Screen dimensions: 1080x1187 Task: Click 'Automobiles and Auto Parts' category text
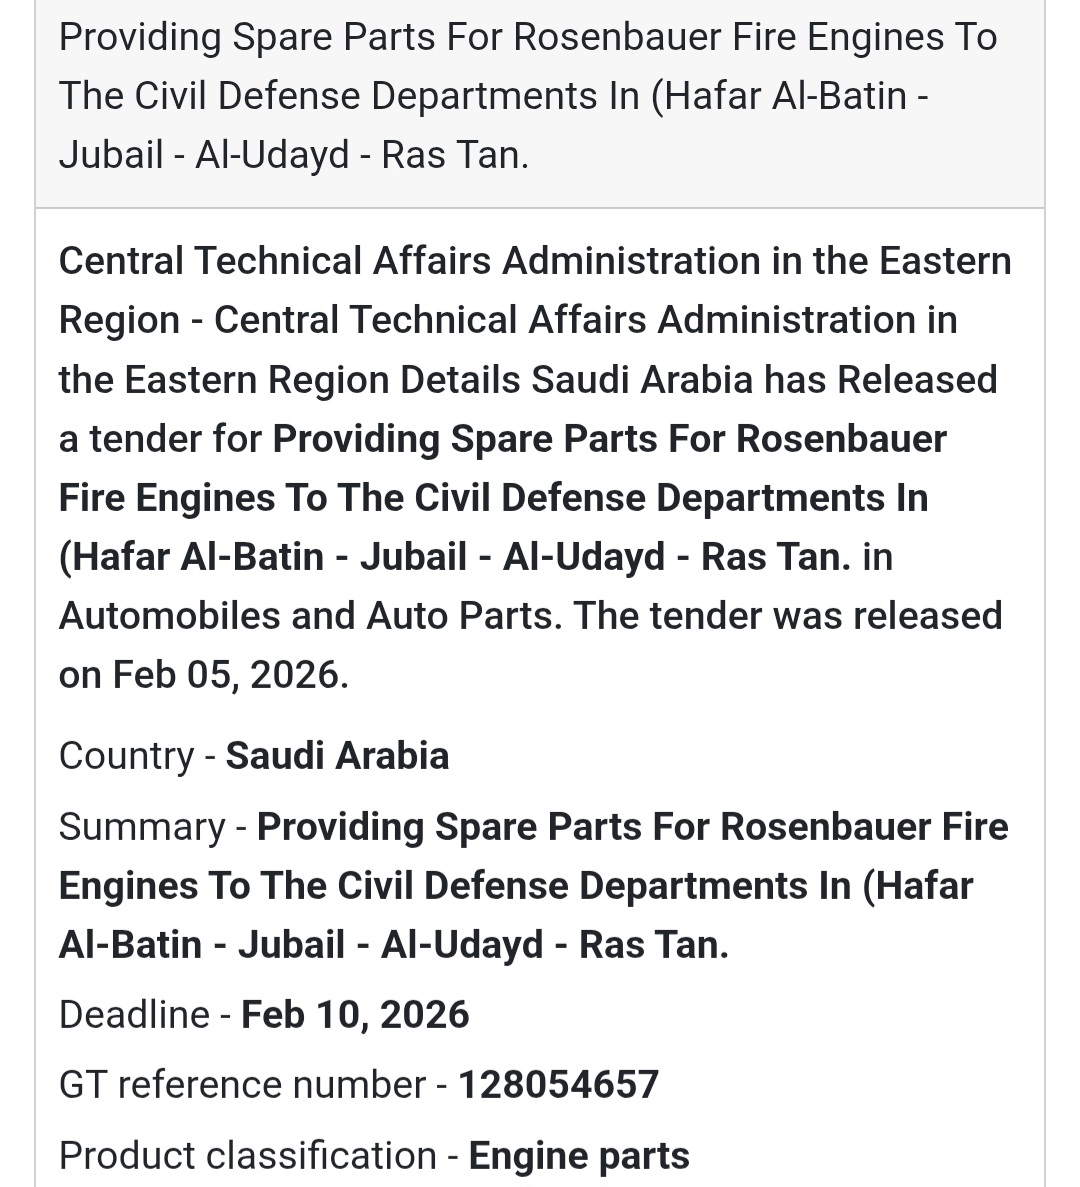(x=305, y=616)
